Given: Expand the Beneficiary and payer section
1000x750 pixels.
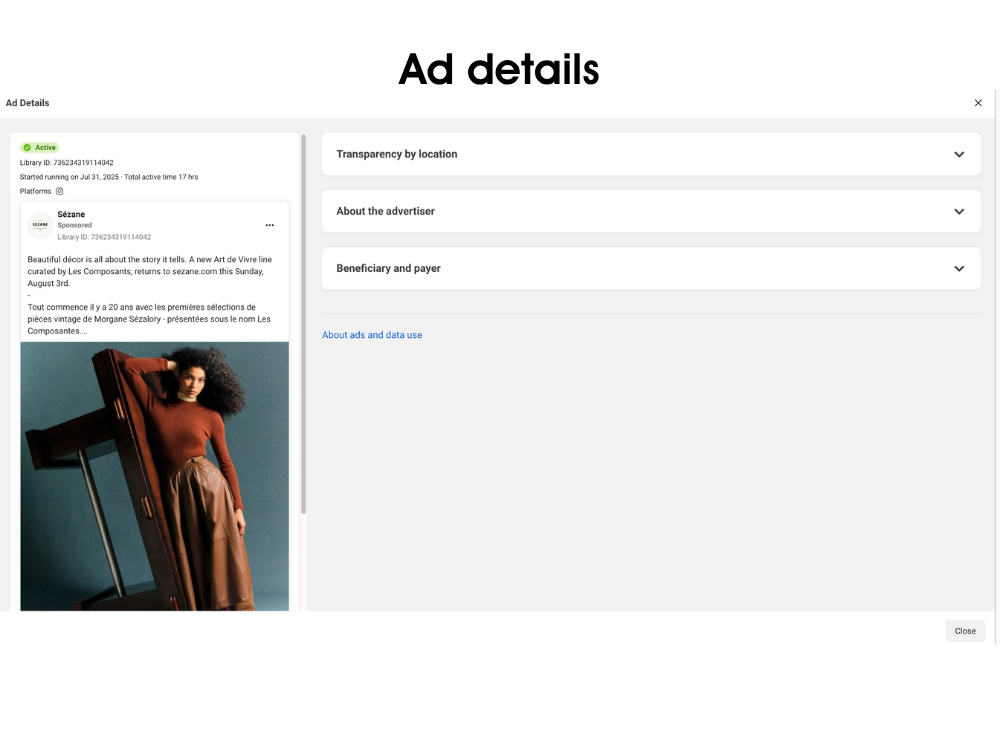Looking at the screenshot, I should click(x=651, y=268).
